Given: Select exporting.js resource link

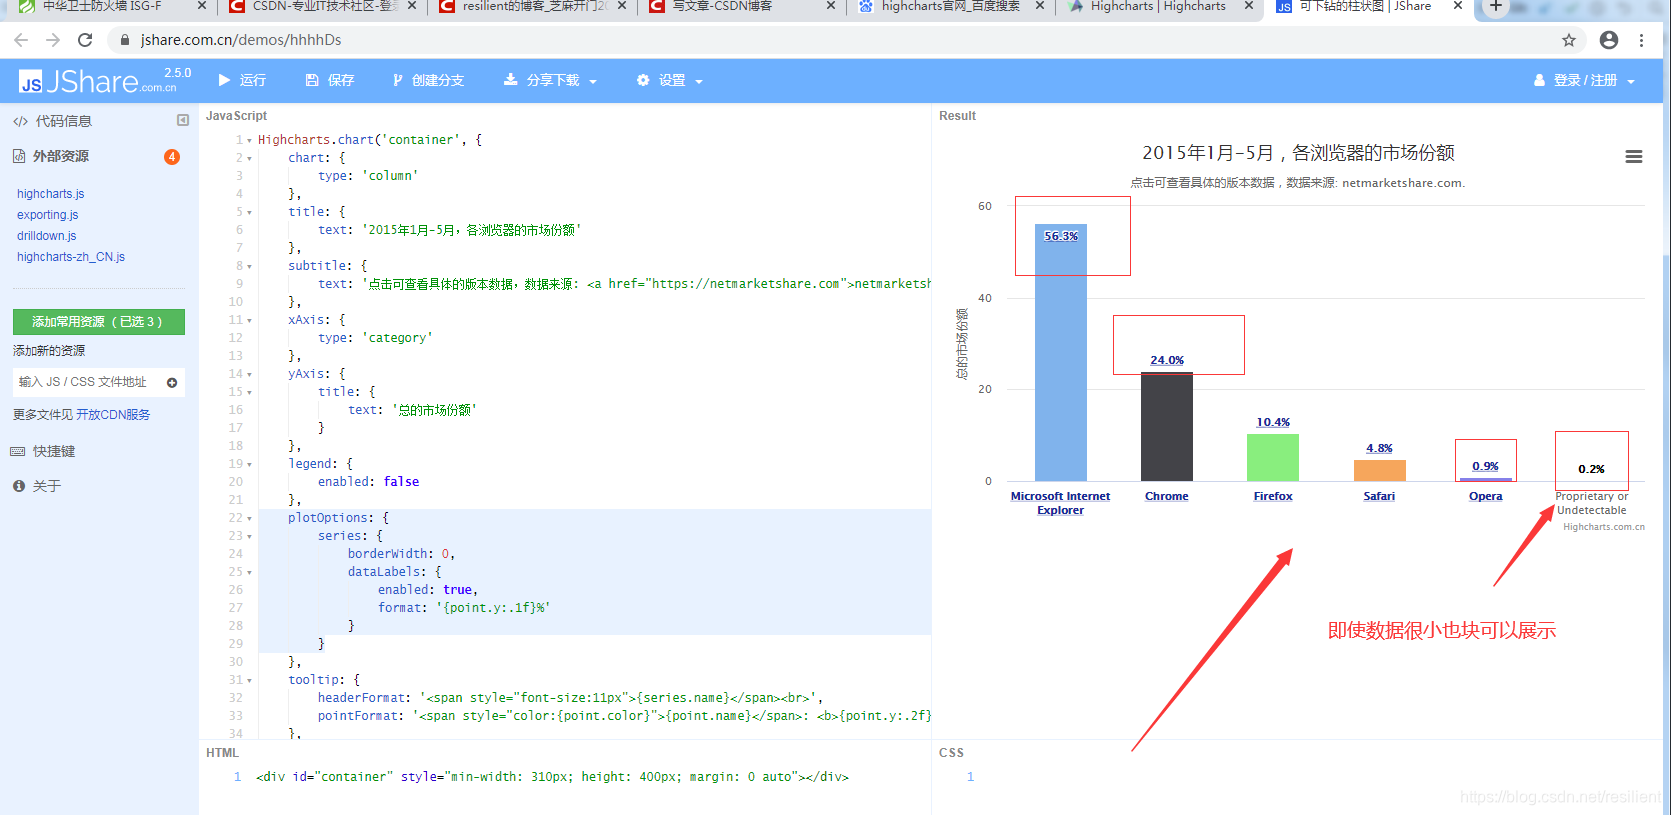Looking at the screenshot, I should pos(47,215).
